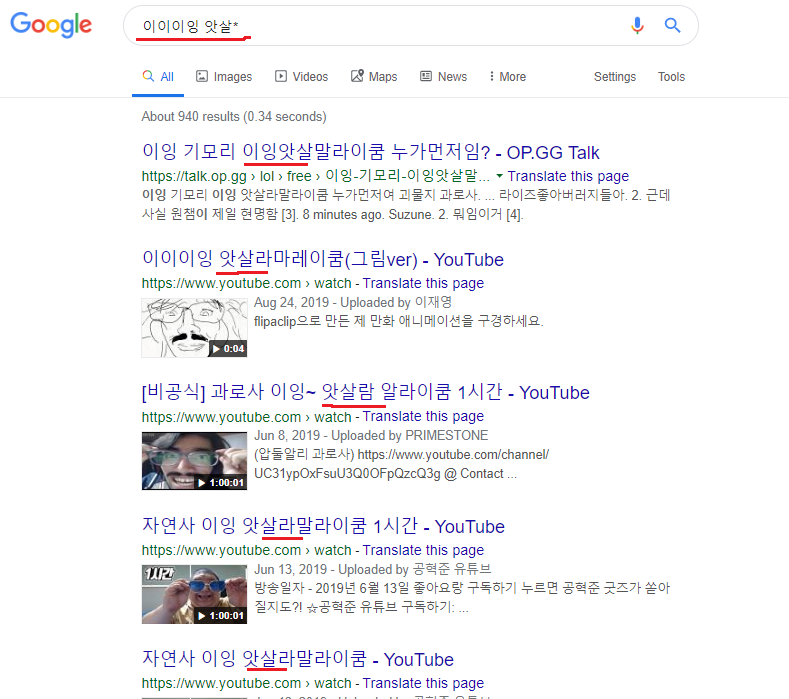Translate the PRIMESTONE video result page
This screenshot has width=789, height=699.
click(x=423, y=416)
